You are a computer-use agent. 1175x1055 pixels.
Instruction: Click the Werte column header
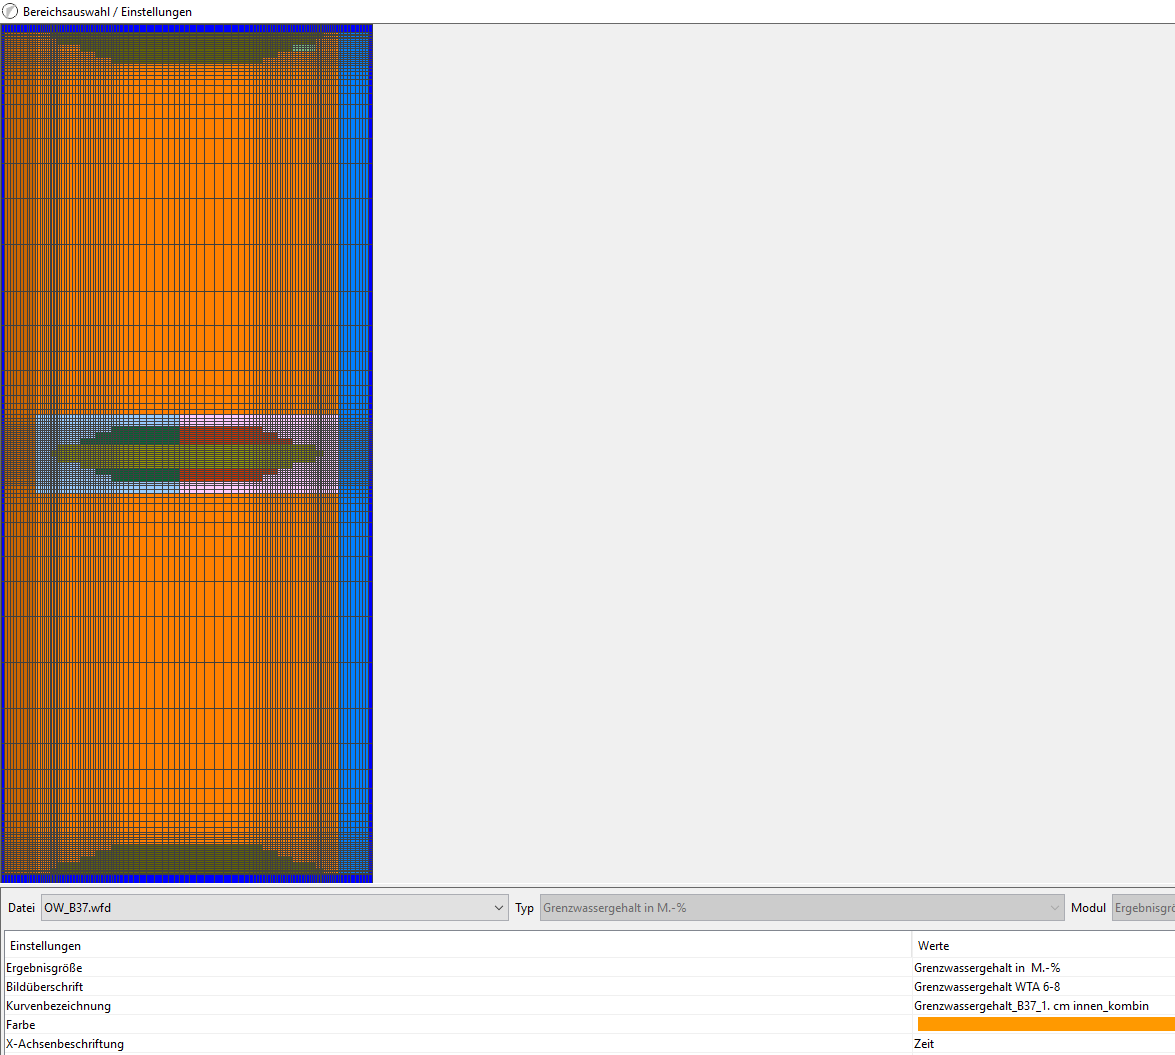(x=934, y=946)
